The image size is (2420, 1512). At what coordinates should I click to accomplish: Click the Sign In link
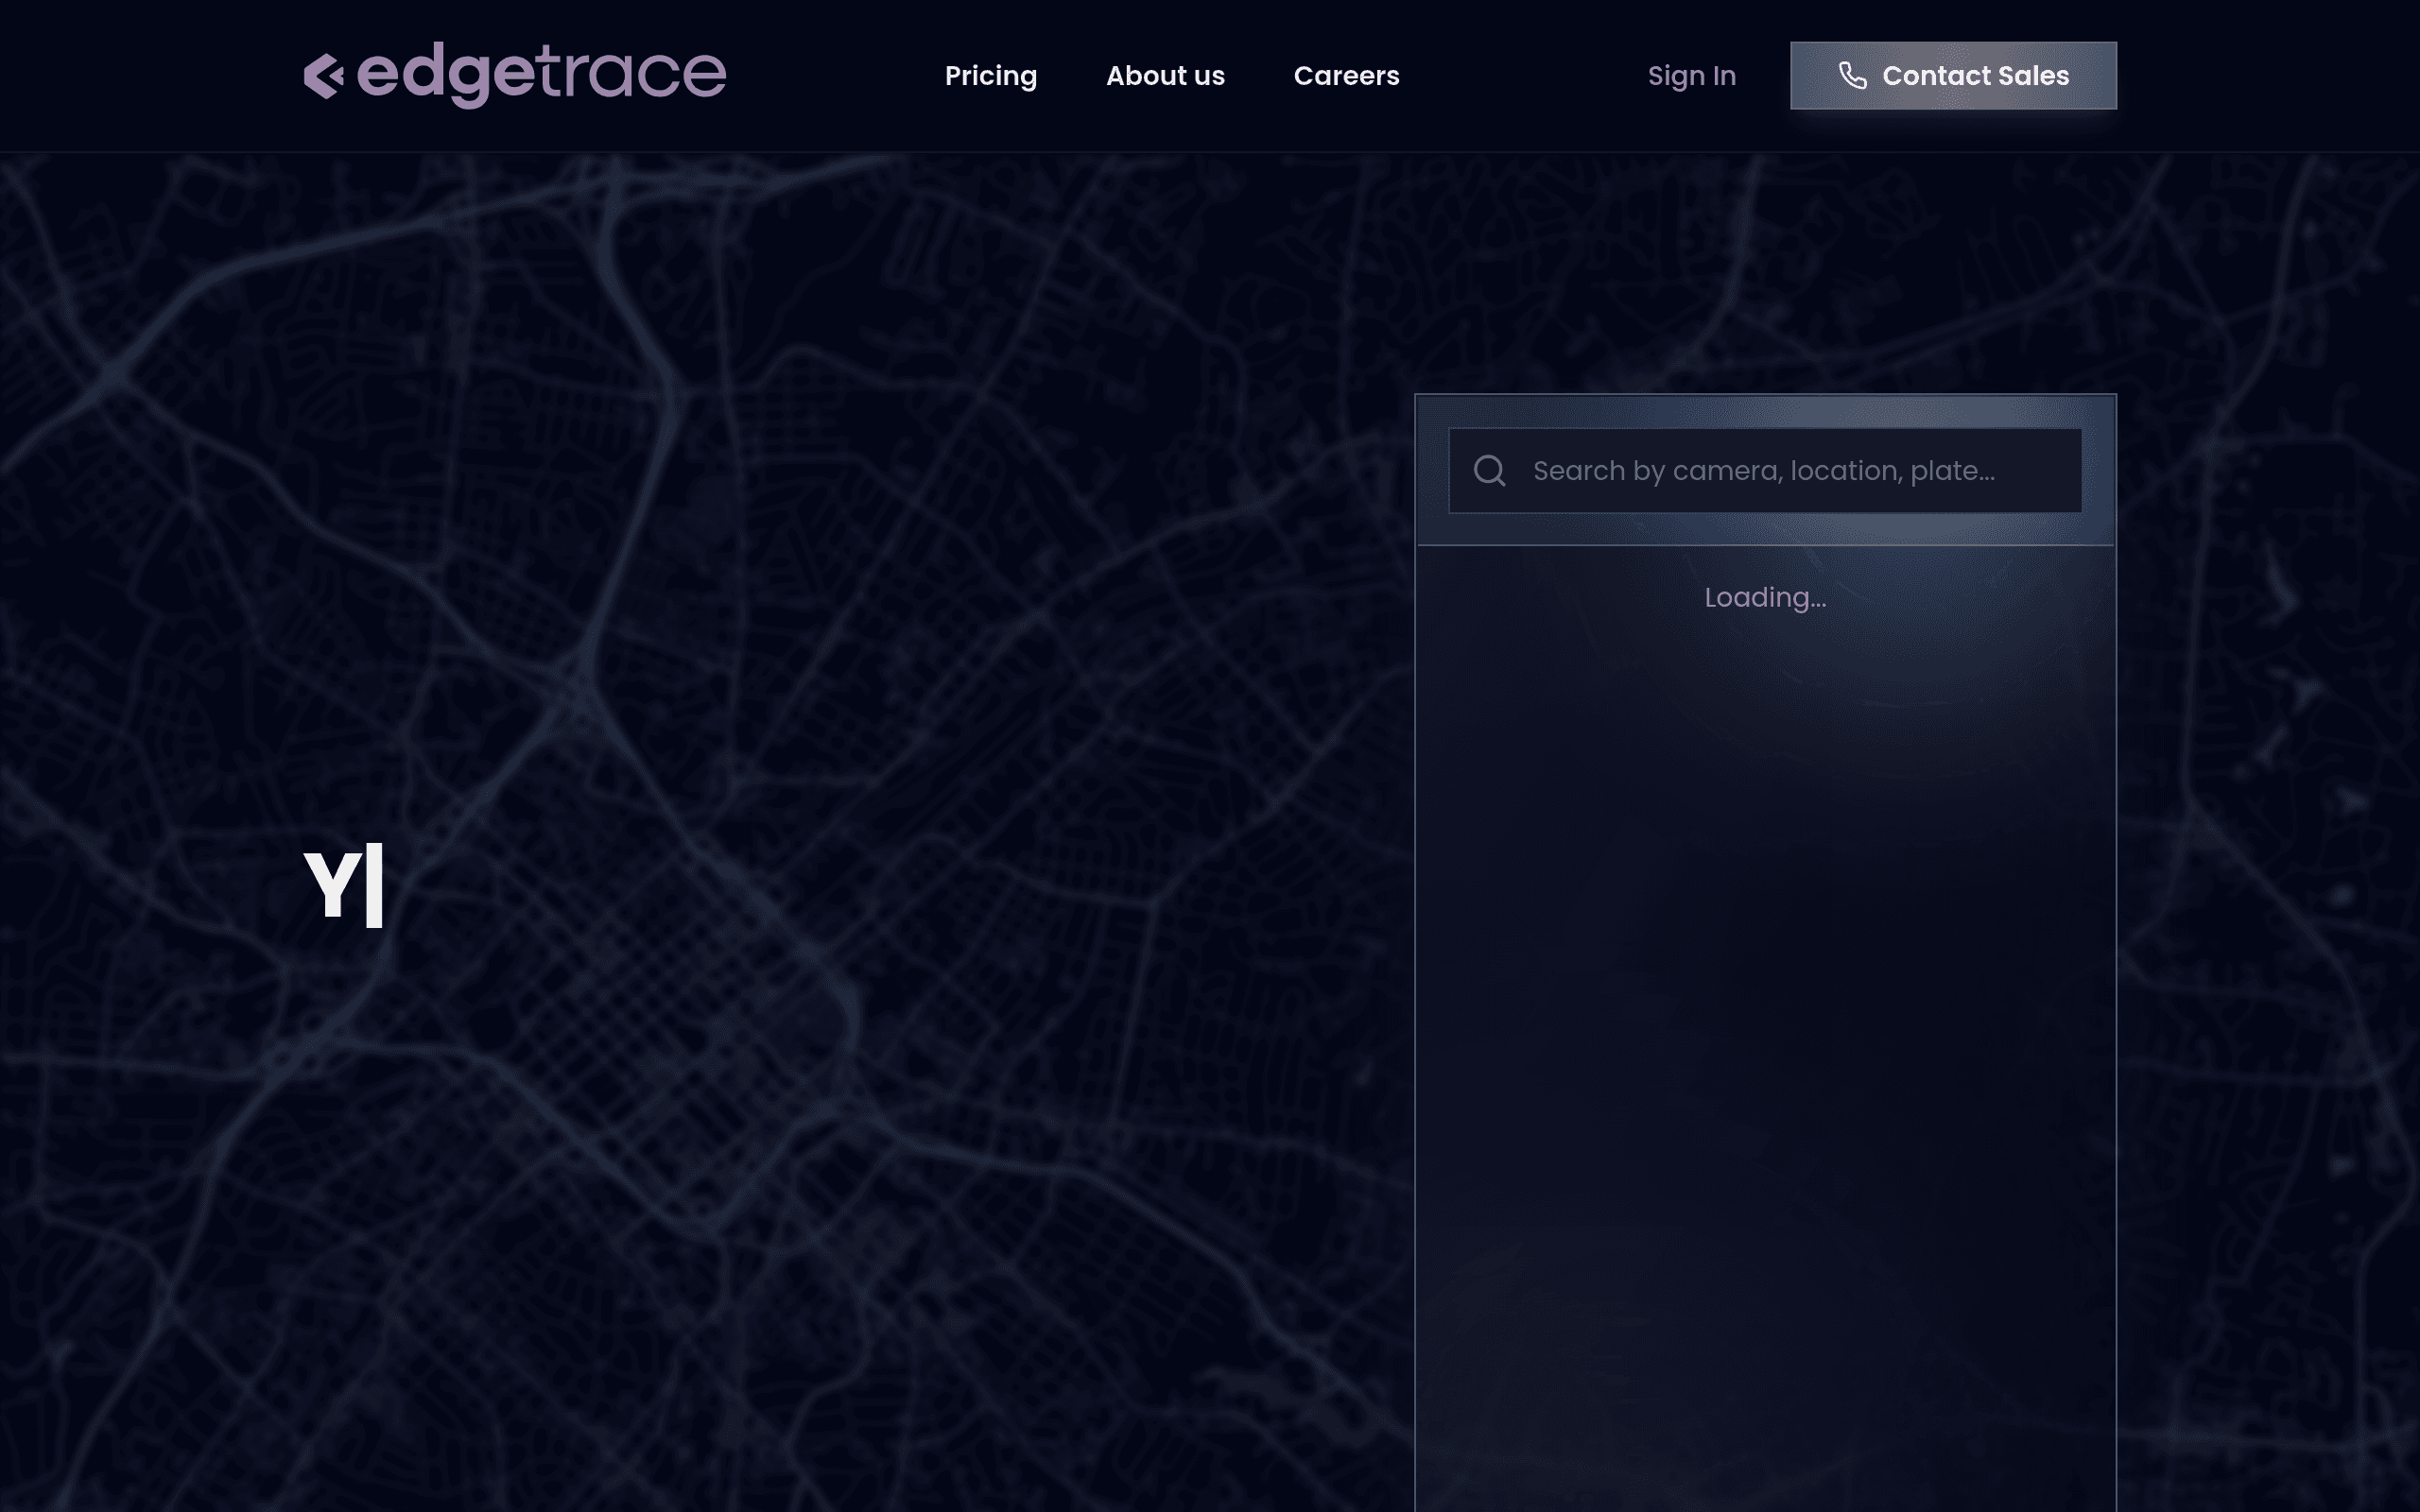pos(1692,76)
